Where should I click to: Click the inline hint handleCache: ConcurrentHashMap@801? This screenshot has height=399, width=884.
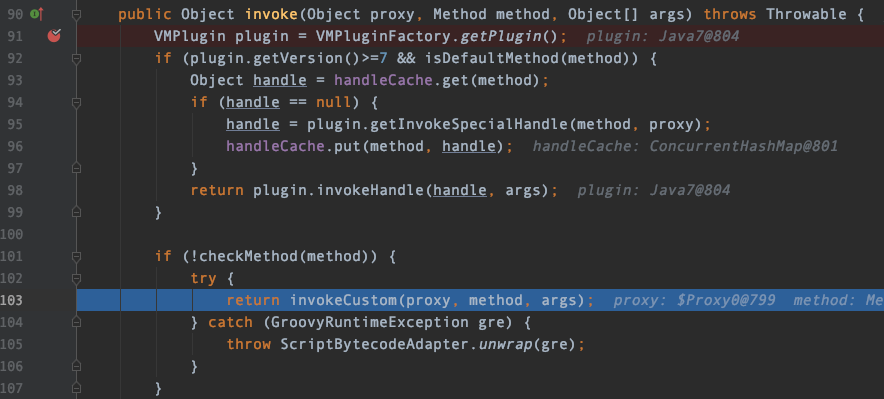[685, 147]
